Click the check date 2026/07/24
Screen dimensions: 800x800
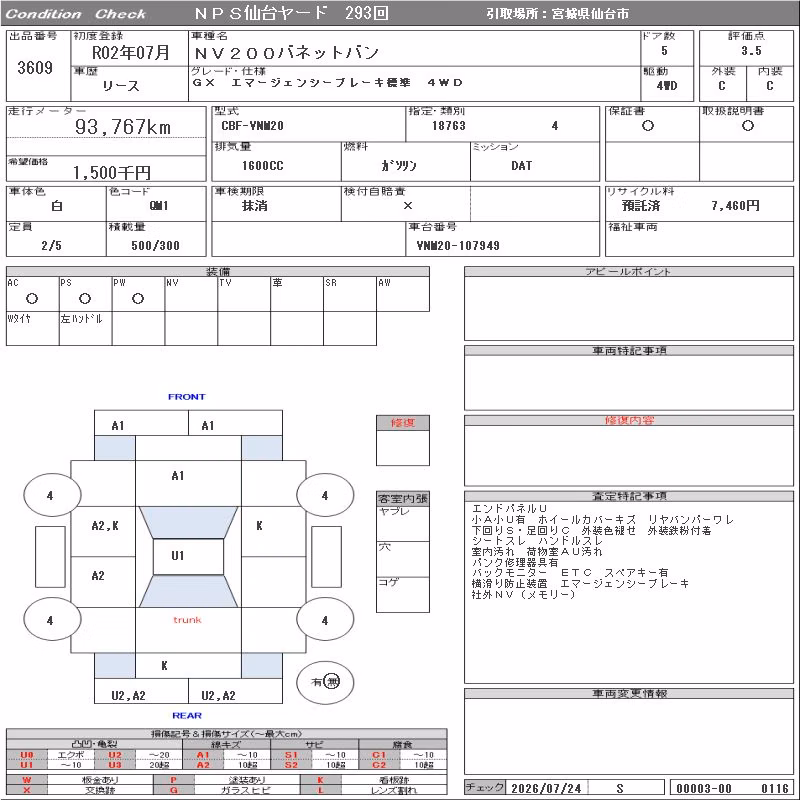(x=546, y=788)
